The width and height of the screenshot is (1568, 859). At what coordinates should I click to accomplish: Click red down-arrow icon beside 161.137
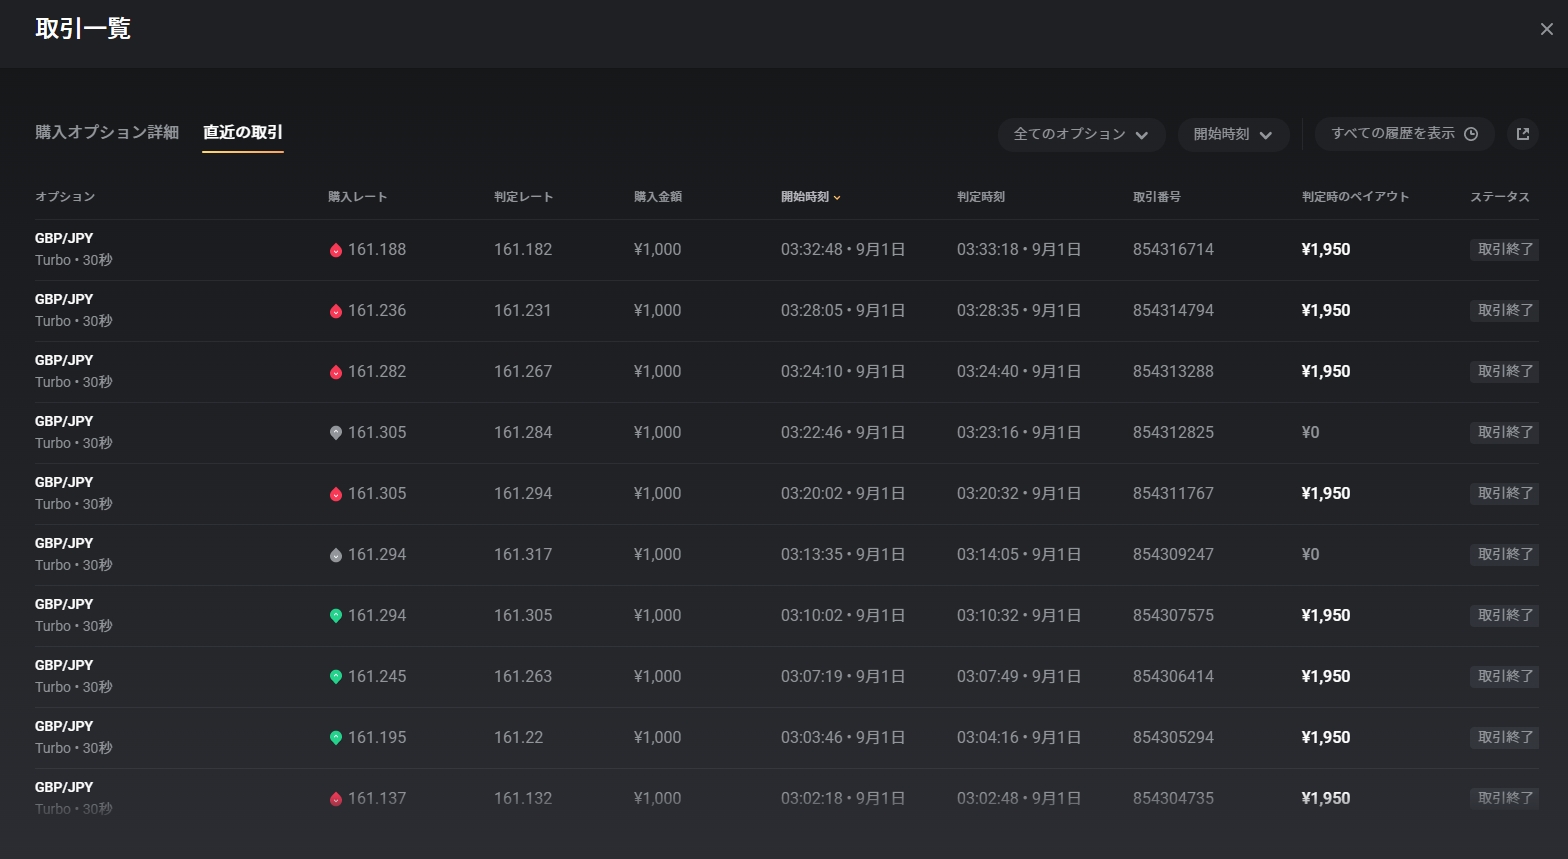click(x=336, y=799)
